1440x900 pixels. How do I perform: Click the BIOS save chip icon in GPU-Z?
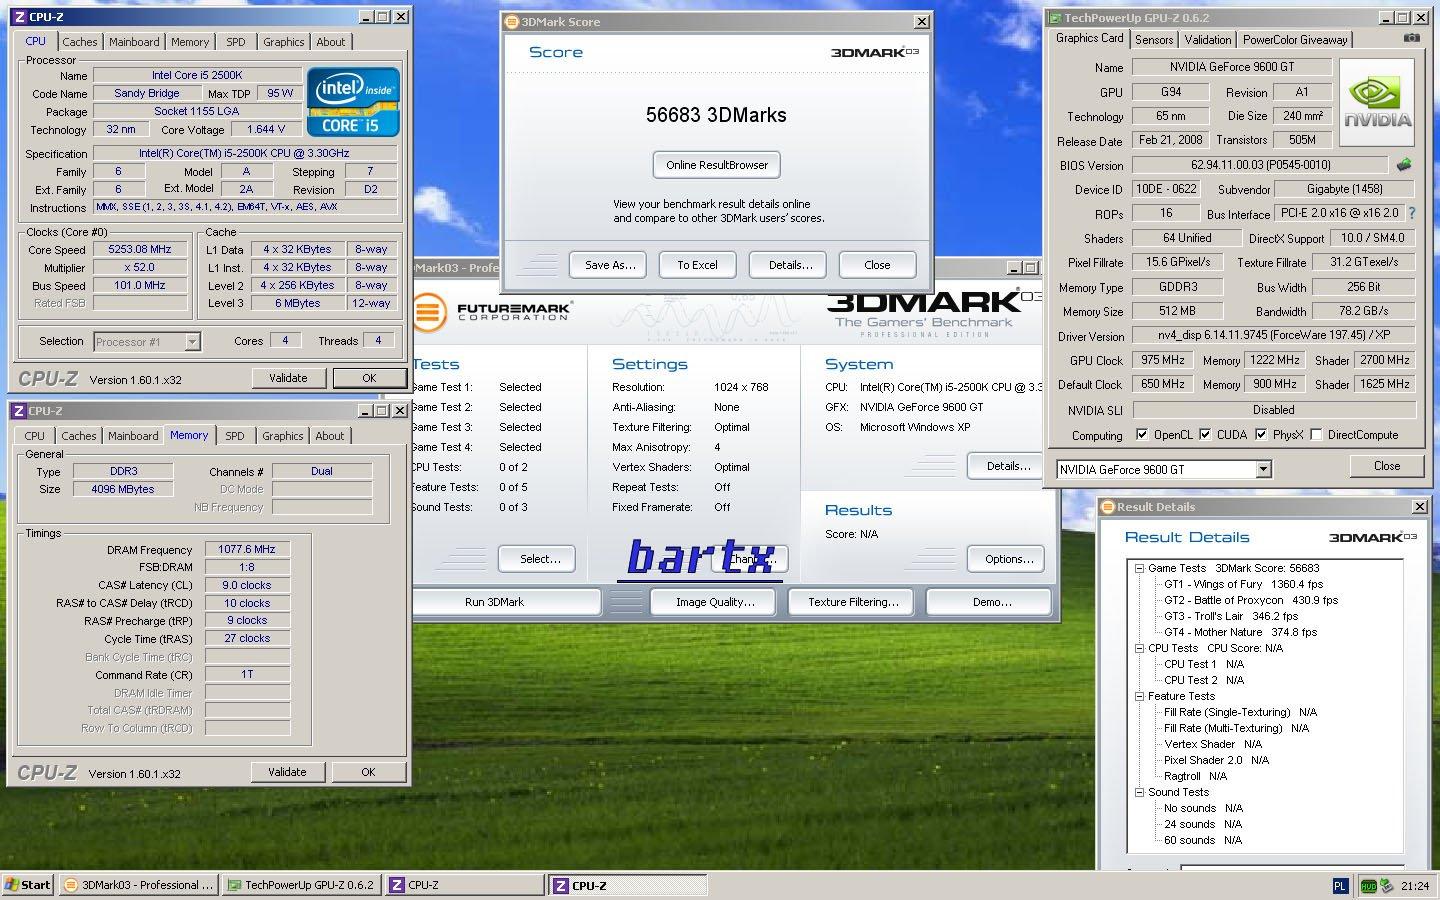click(x=1404, y=165)
